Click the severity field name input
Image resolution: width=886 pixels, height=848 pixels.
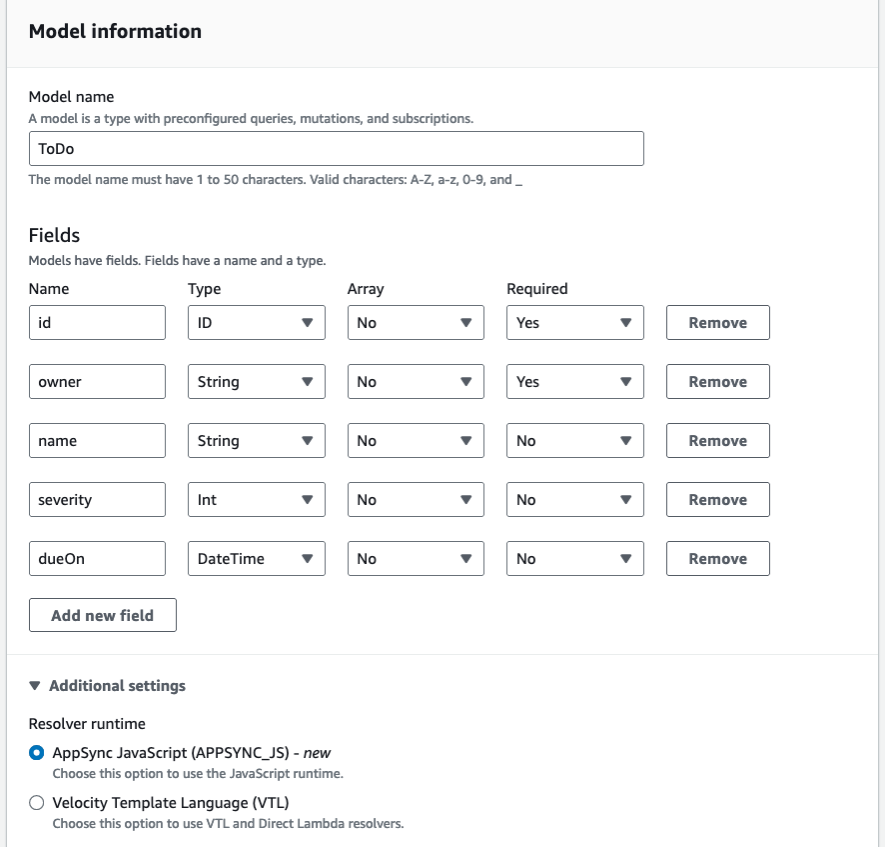pos(96,499)
